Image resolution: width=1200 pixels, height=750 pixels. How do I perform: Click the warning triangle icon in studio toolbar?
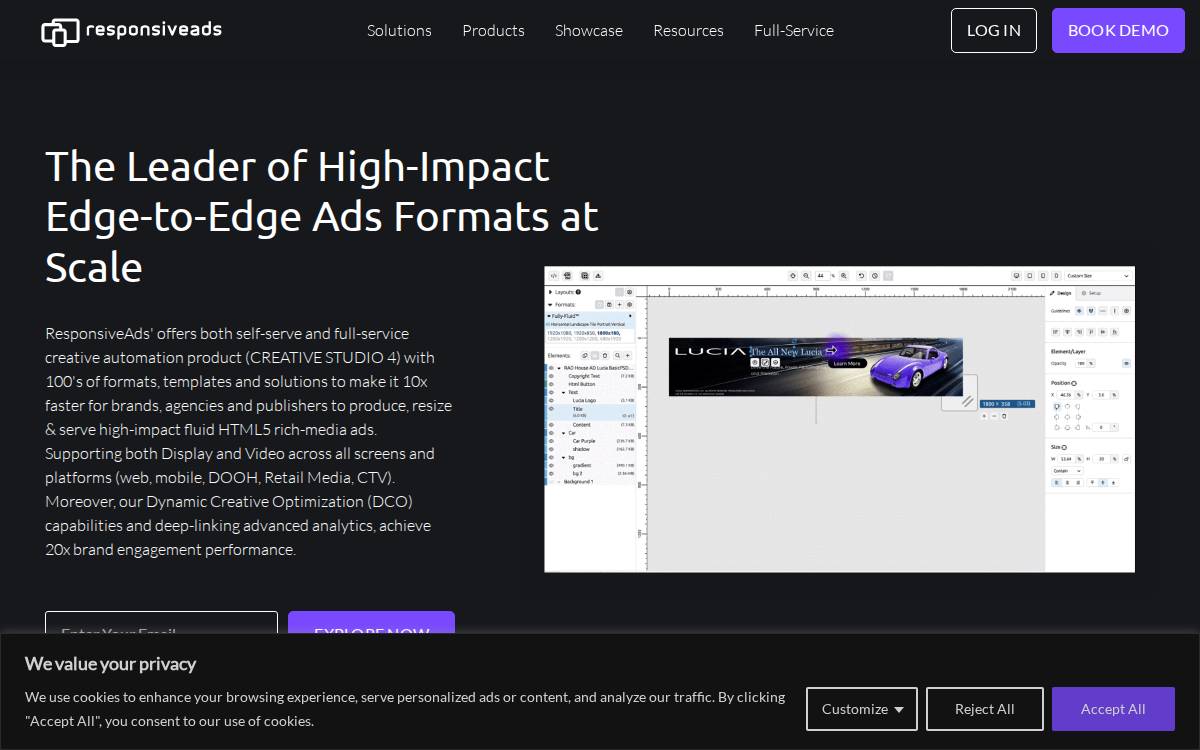[598, 276]
